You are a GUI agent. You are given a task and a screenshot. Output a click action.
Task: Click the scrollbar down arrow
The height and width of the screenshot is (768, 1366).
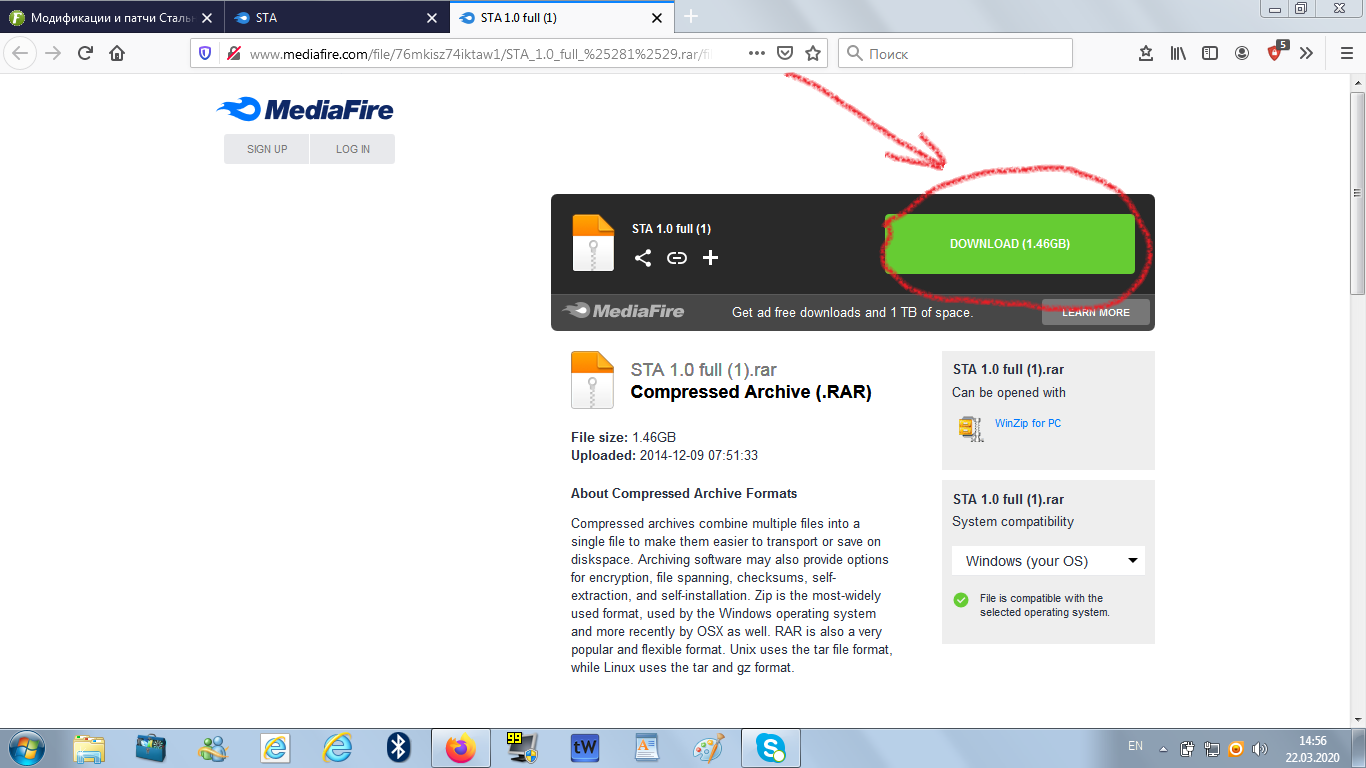pyautogui.click(x=1357, y=719)
